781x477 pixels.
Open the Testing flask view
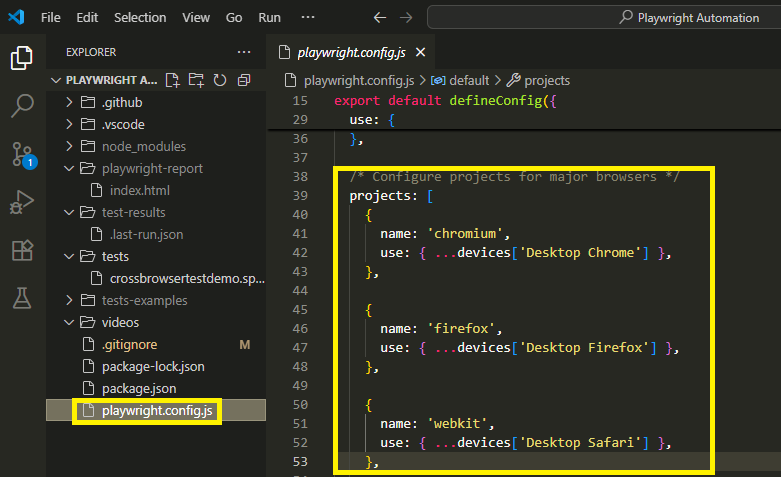click(22, 298)
